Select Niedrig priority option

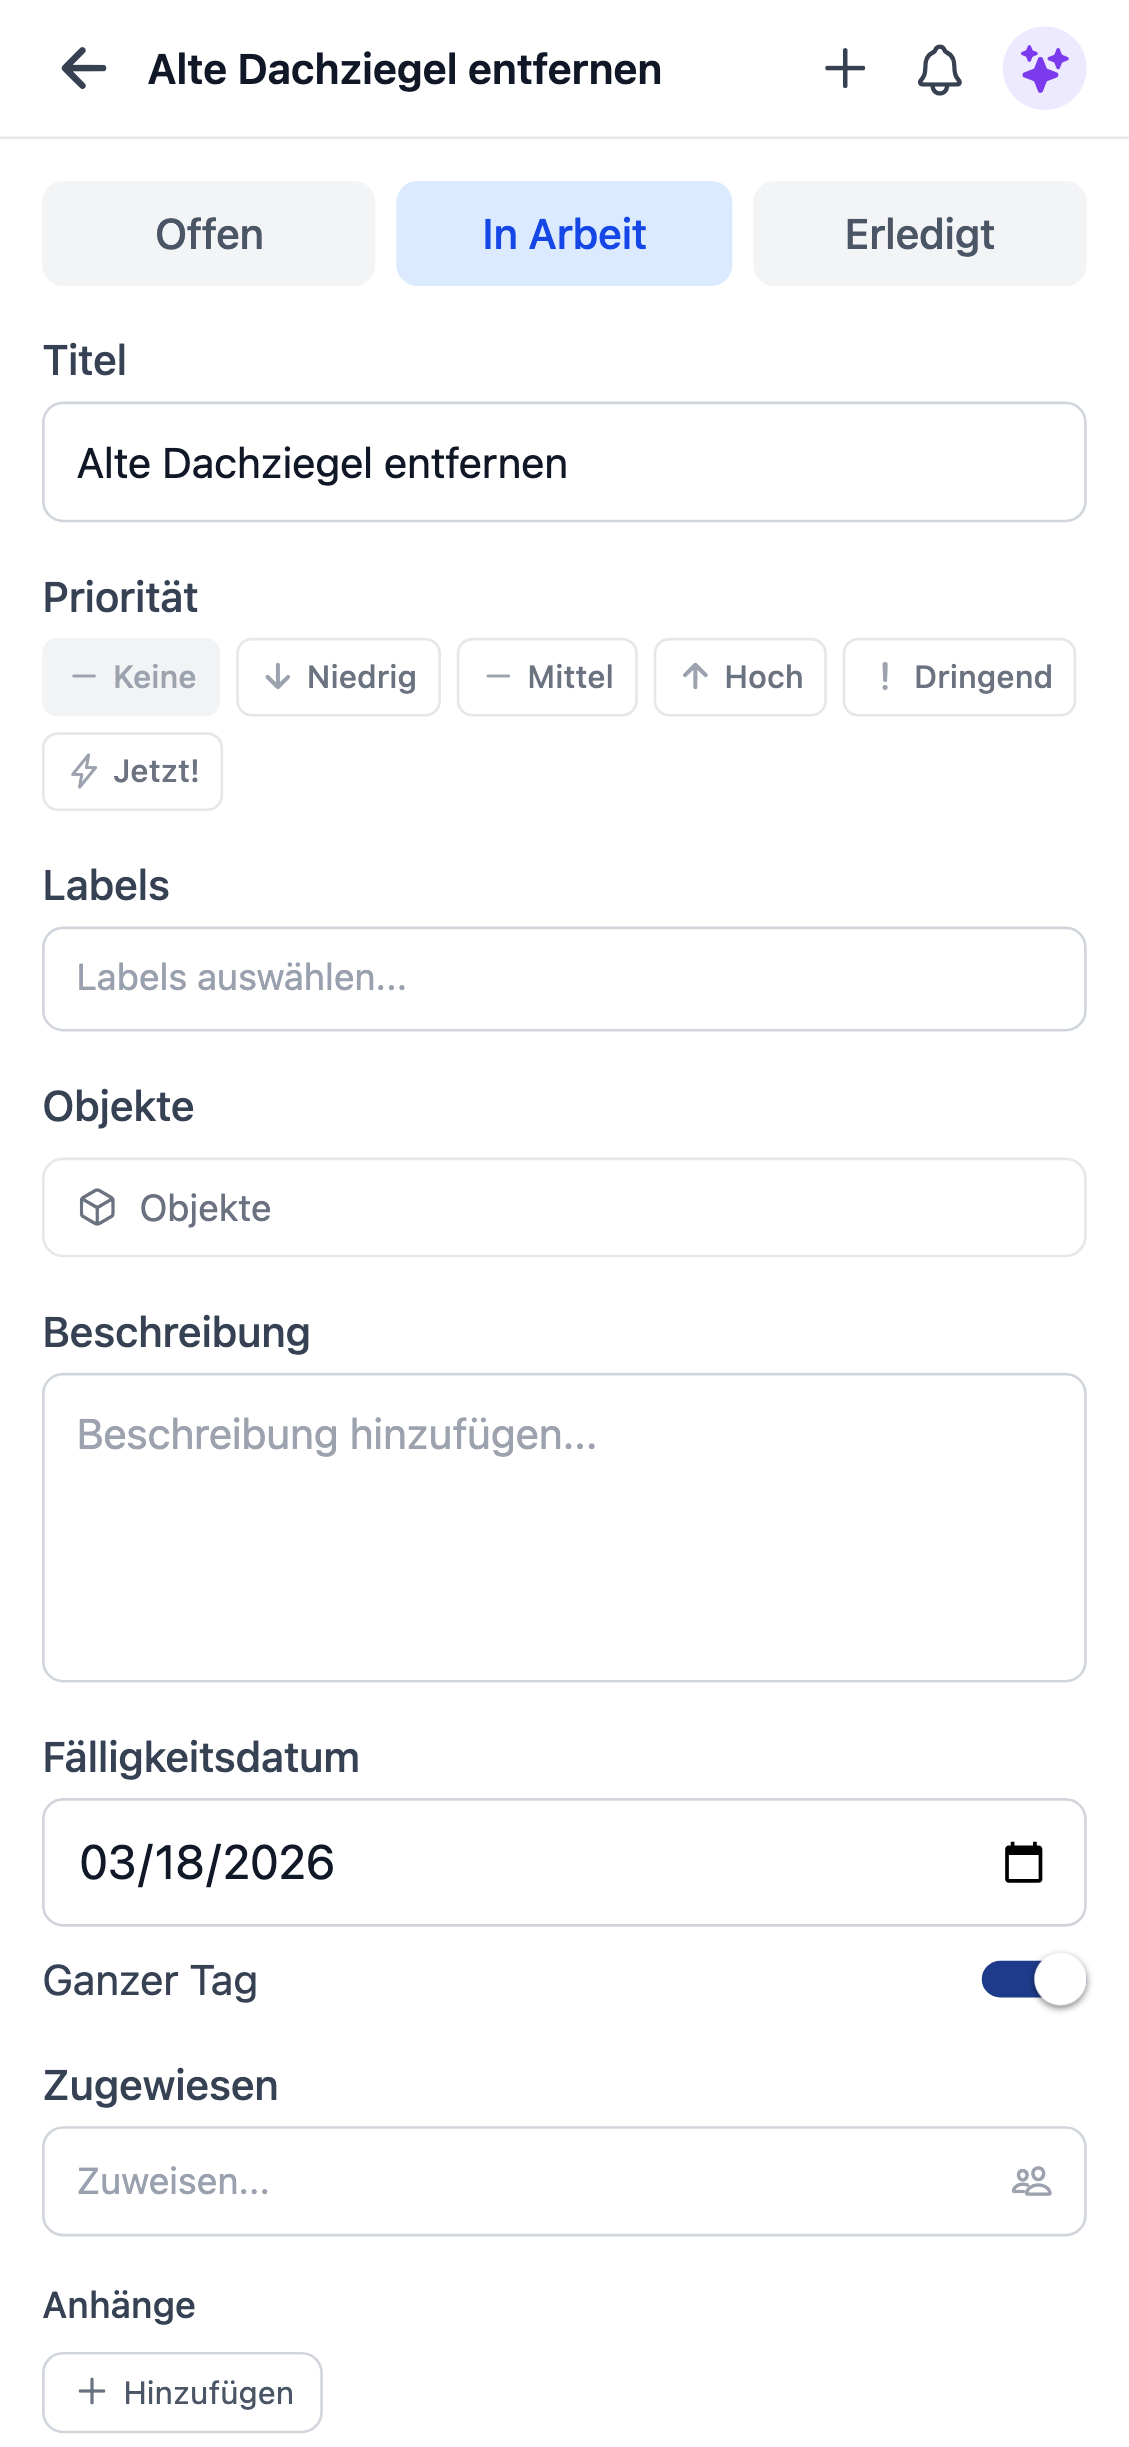(339, 677)
